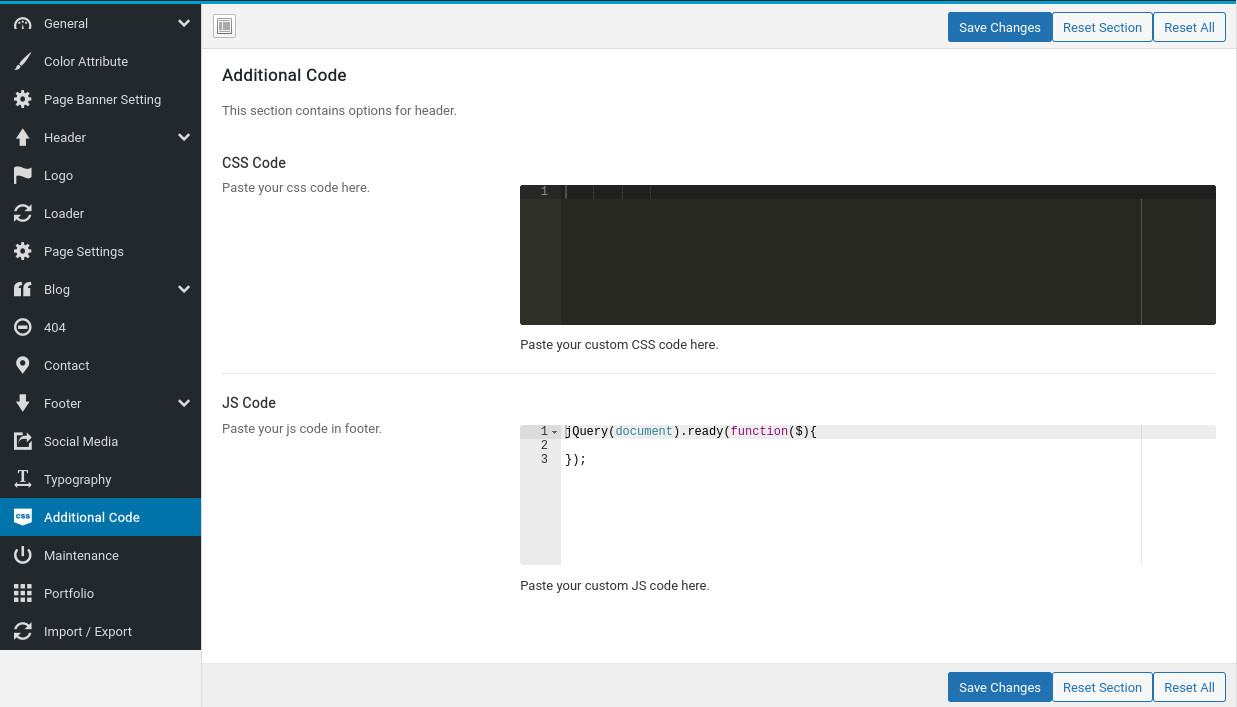Open the Import / Export section
This screenshot has height=707, width=1237.
click(100, 631)
